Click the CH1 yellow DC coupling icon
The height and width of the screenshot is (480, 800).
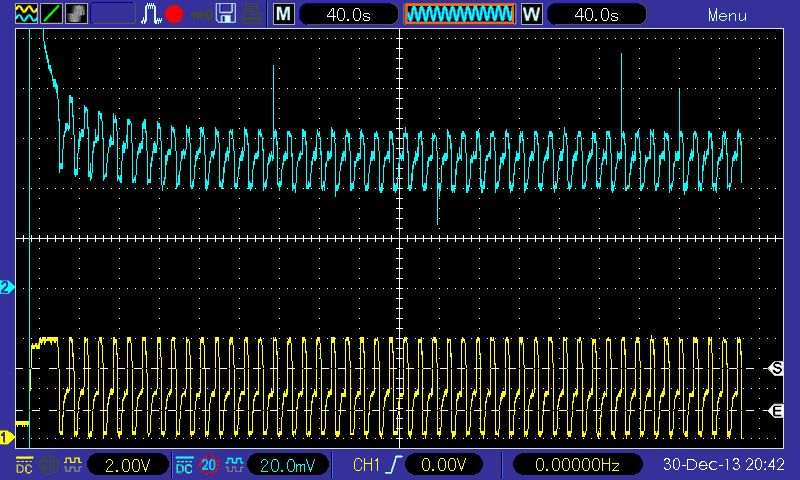coord(24,465)
